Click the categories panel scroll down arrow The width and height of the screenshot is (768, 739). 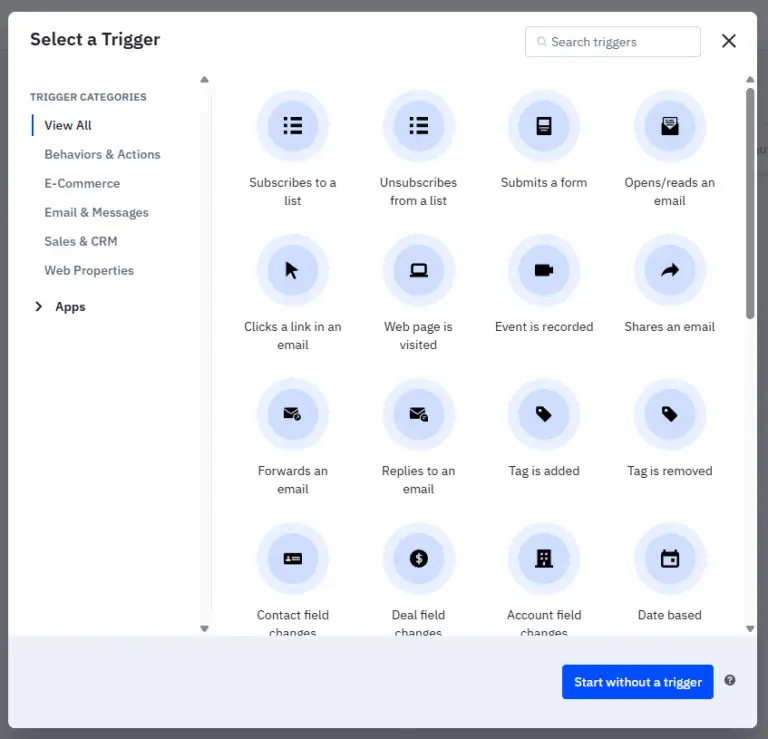coord(204,629)
